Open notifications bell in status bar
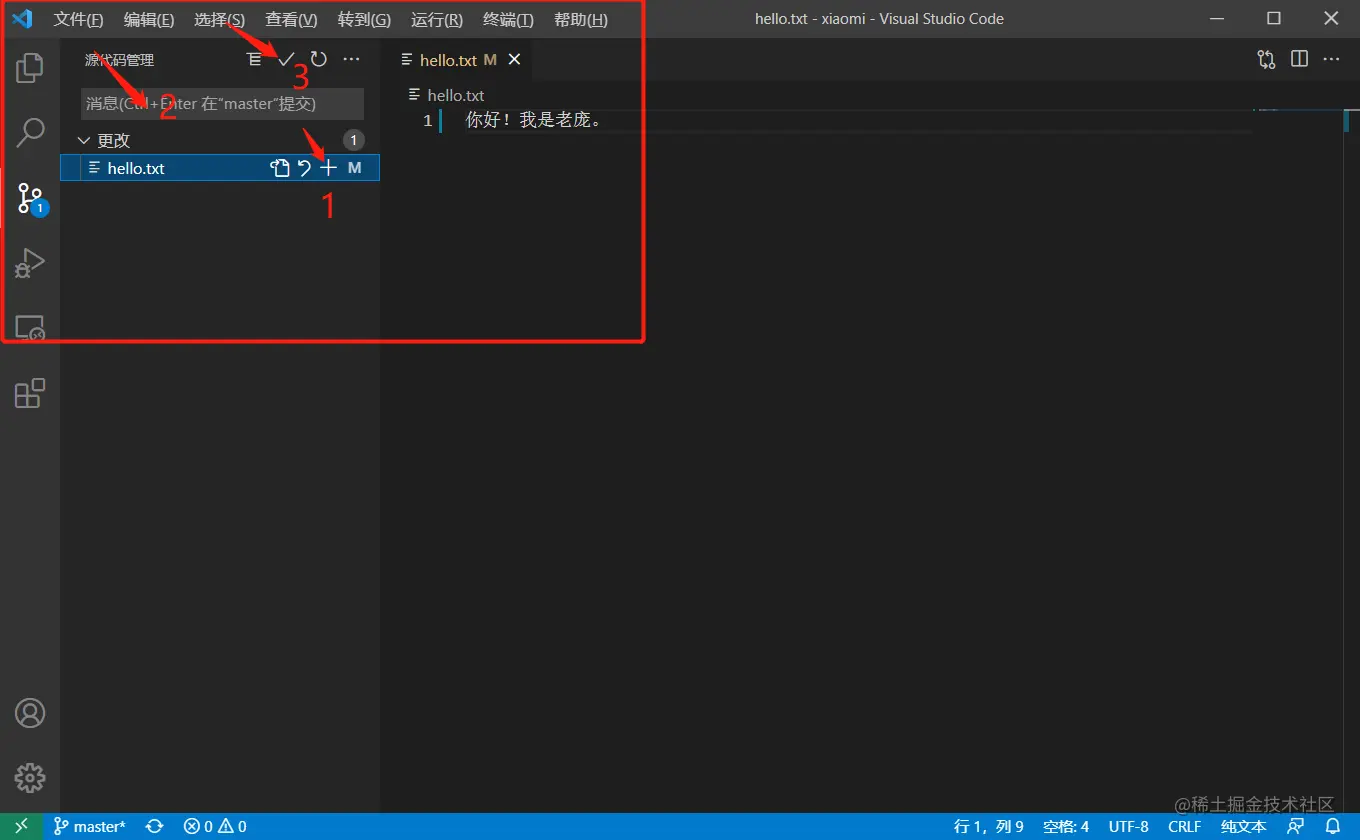Viewport: 1360px width, 840px height. point(1332,826)
